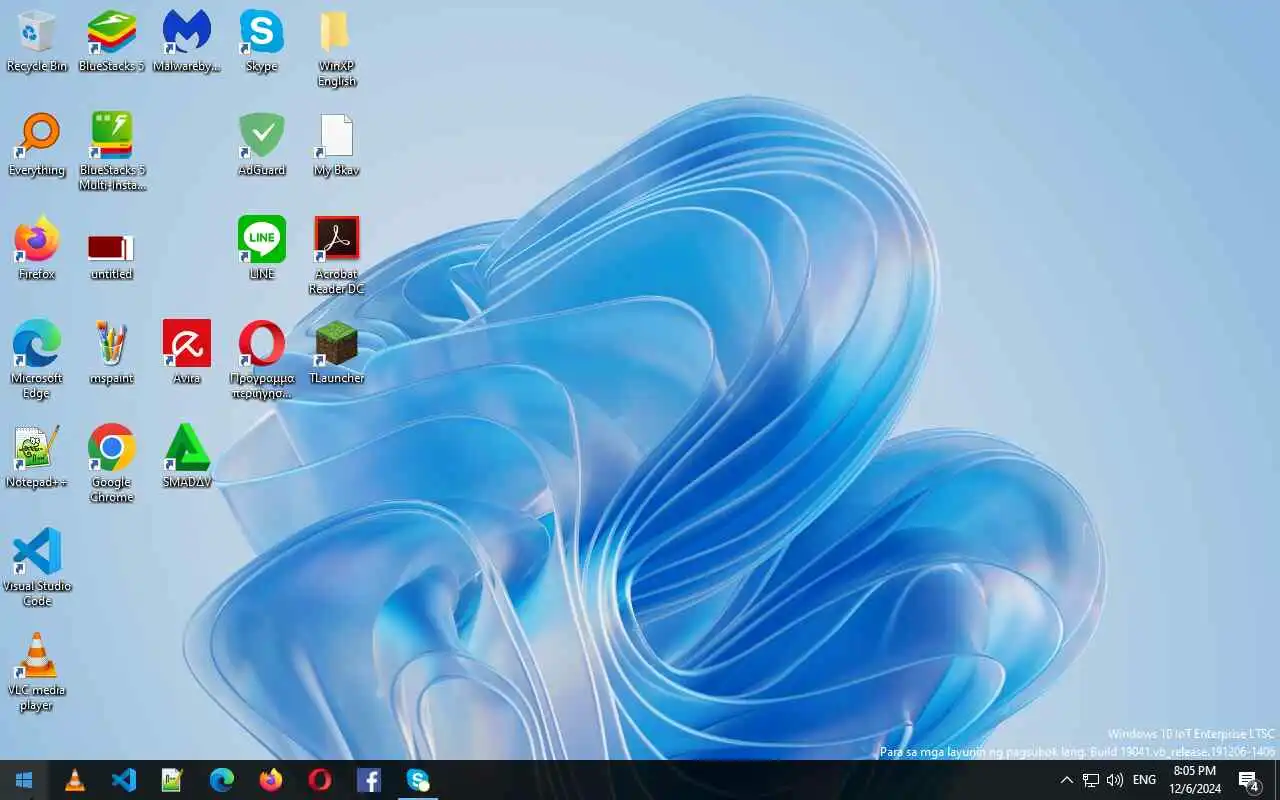Select the Google Chrome desktop shortcut
This screenshot has width=1280, height=800.
(111, 464)
